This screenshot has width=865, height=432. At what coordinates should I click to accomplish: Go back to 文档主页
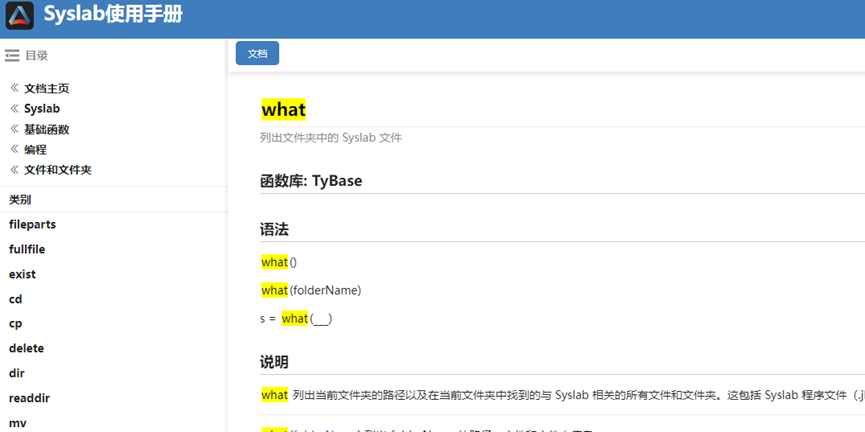47,89
